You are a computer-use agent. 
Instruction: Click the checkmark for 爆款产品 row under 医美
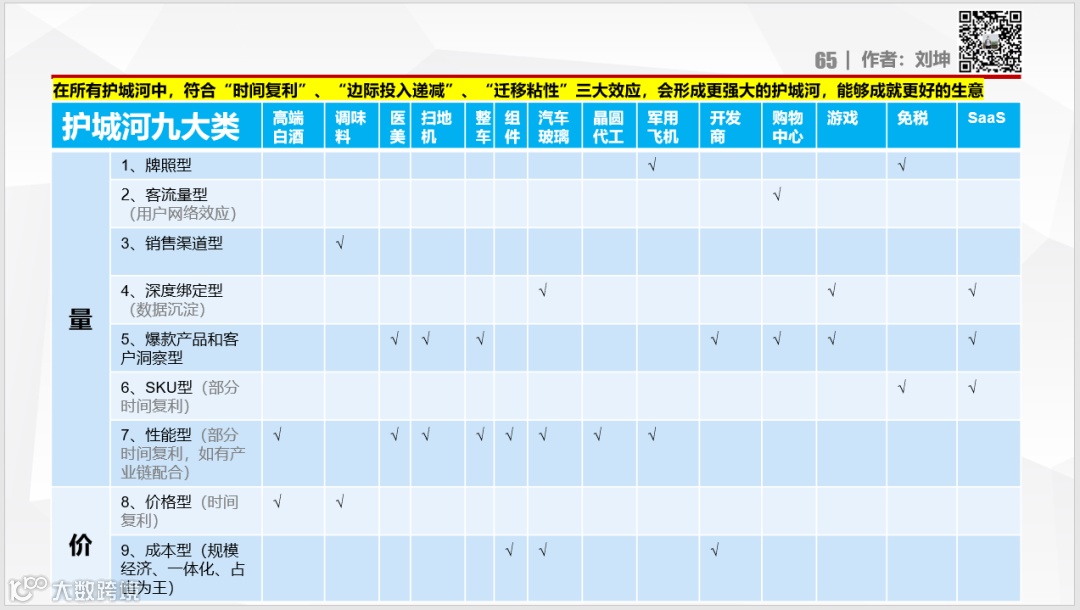click(395, 339)
